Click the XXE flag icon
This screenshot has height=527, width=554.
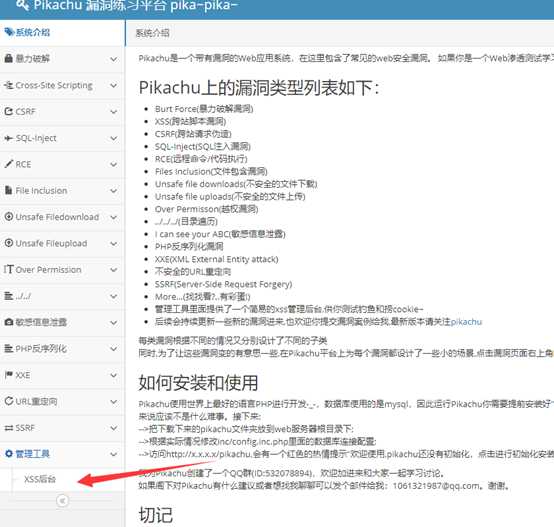click(8, 375)
